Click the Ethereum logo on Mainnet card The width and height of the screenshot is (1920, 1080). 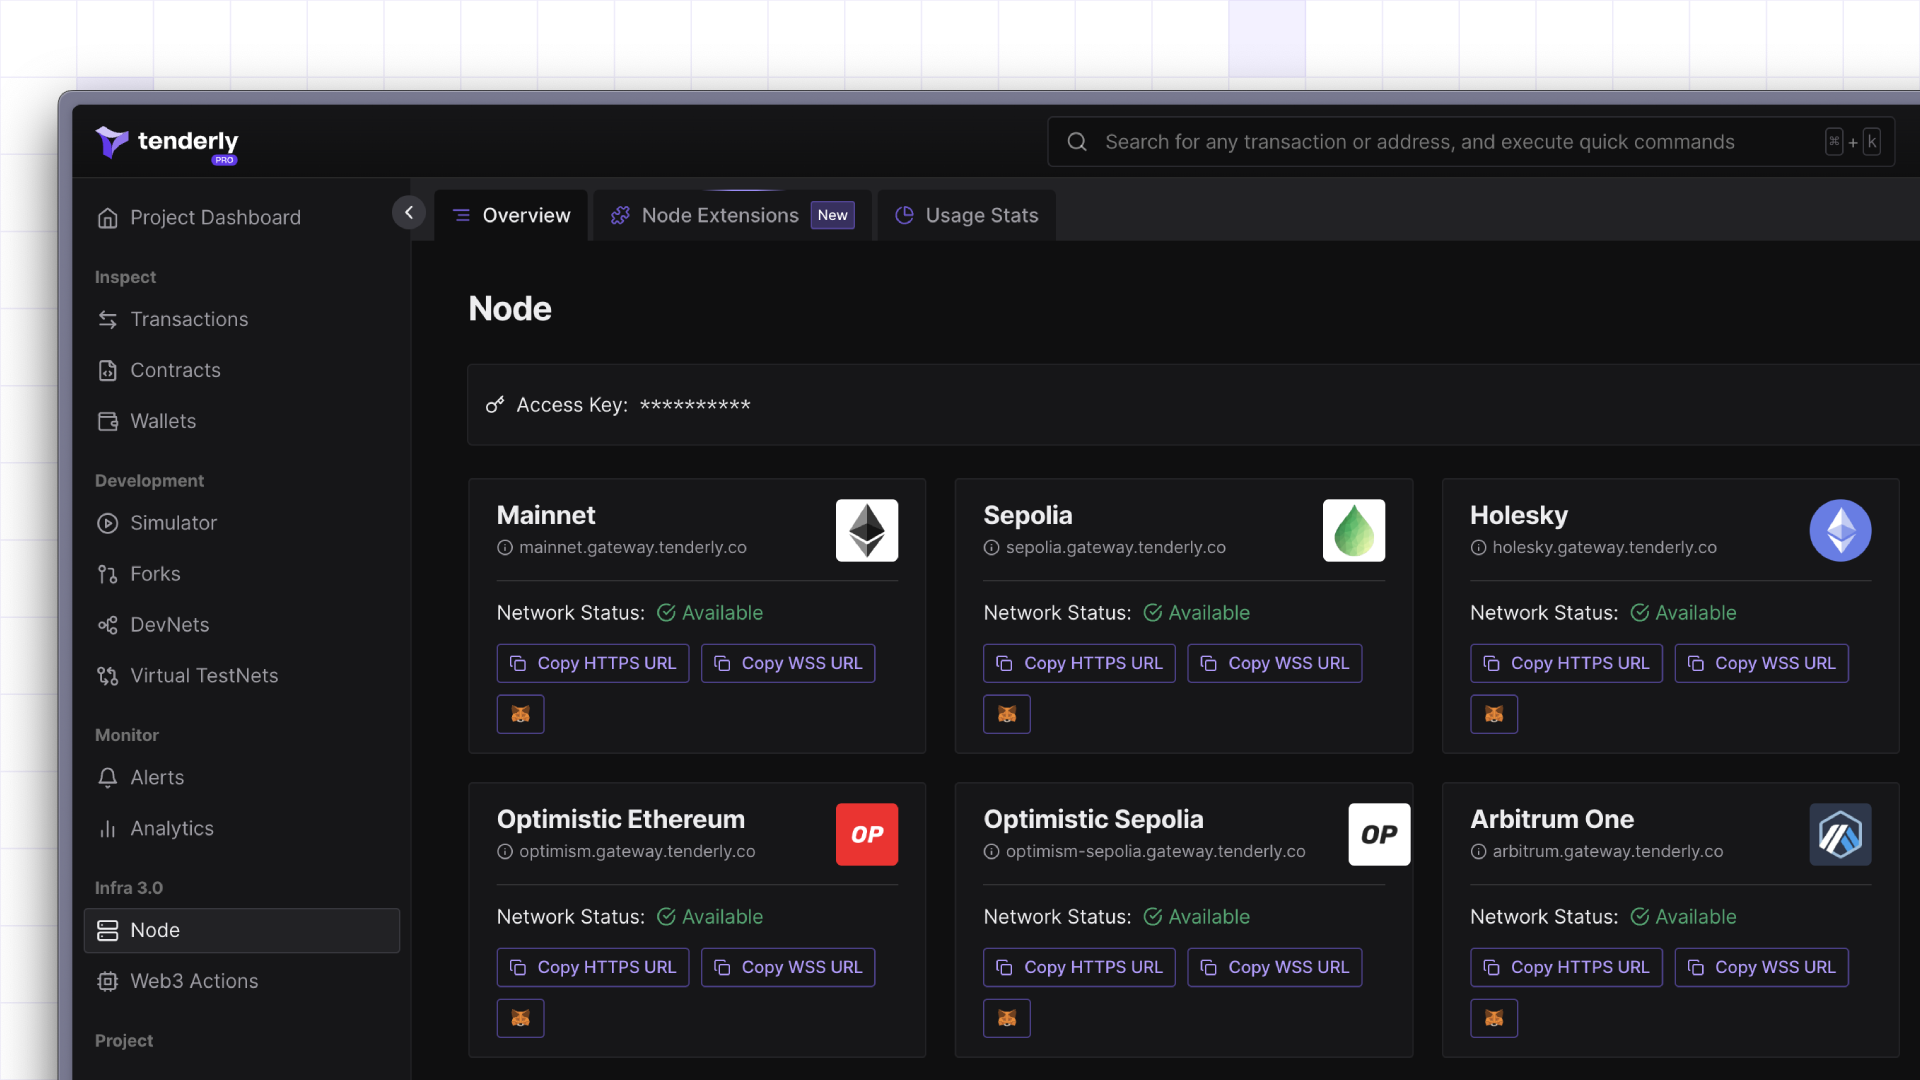coord(866,530)
